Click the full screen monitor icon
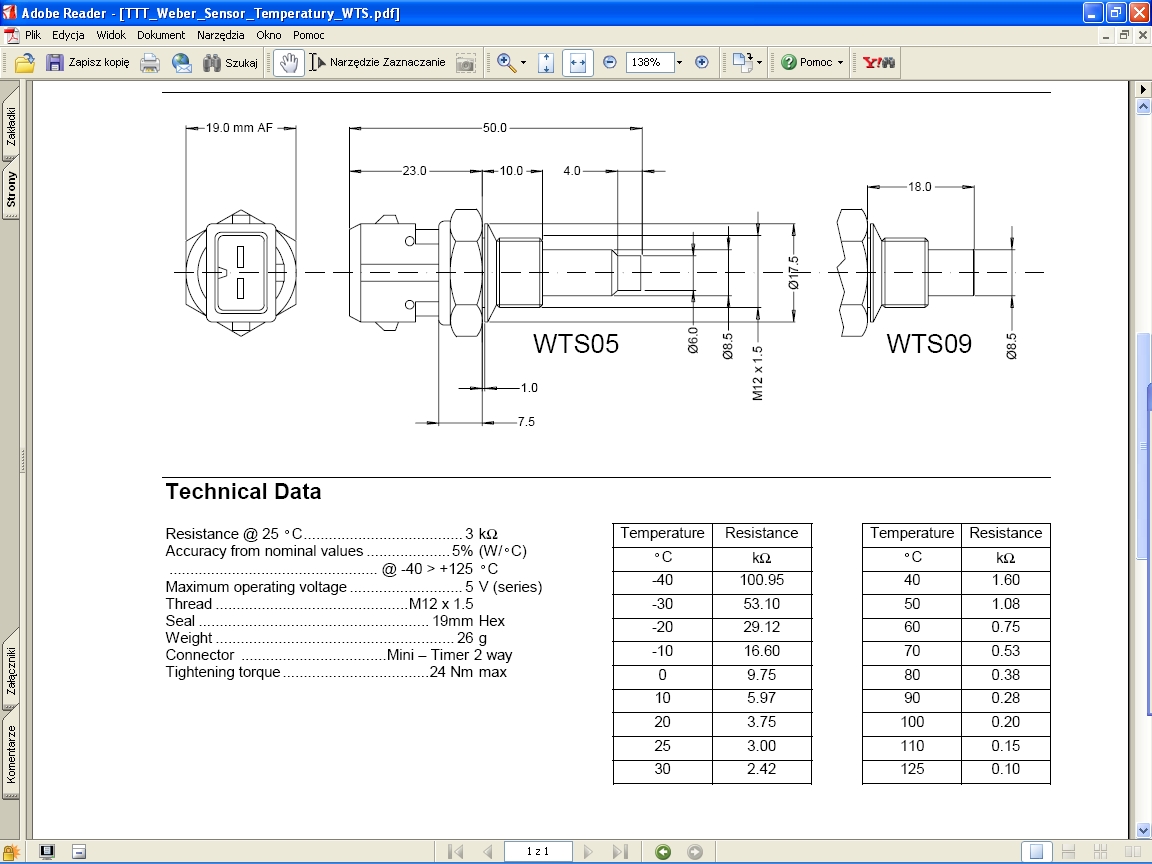Screen dimensions: 1152x864 47,852
